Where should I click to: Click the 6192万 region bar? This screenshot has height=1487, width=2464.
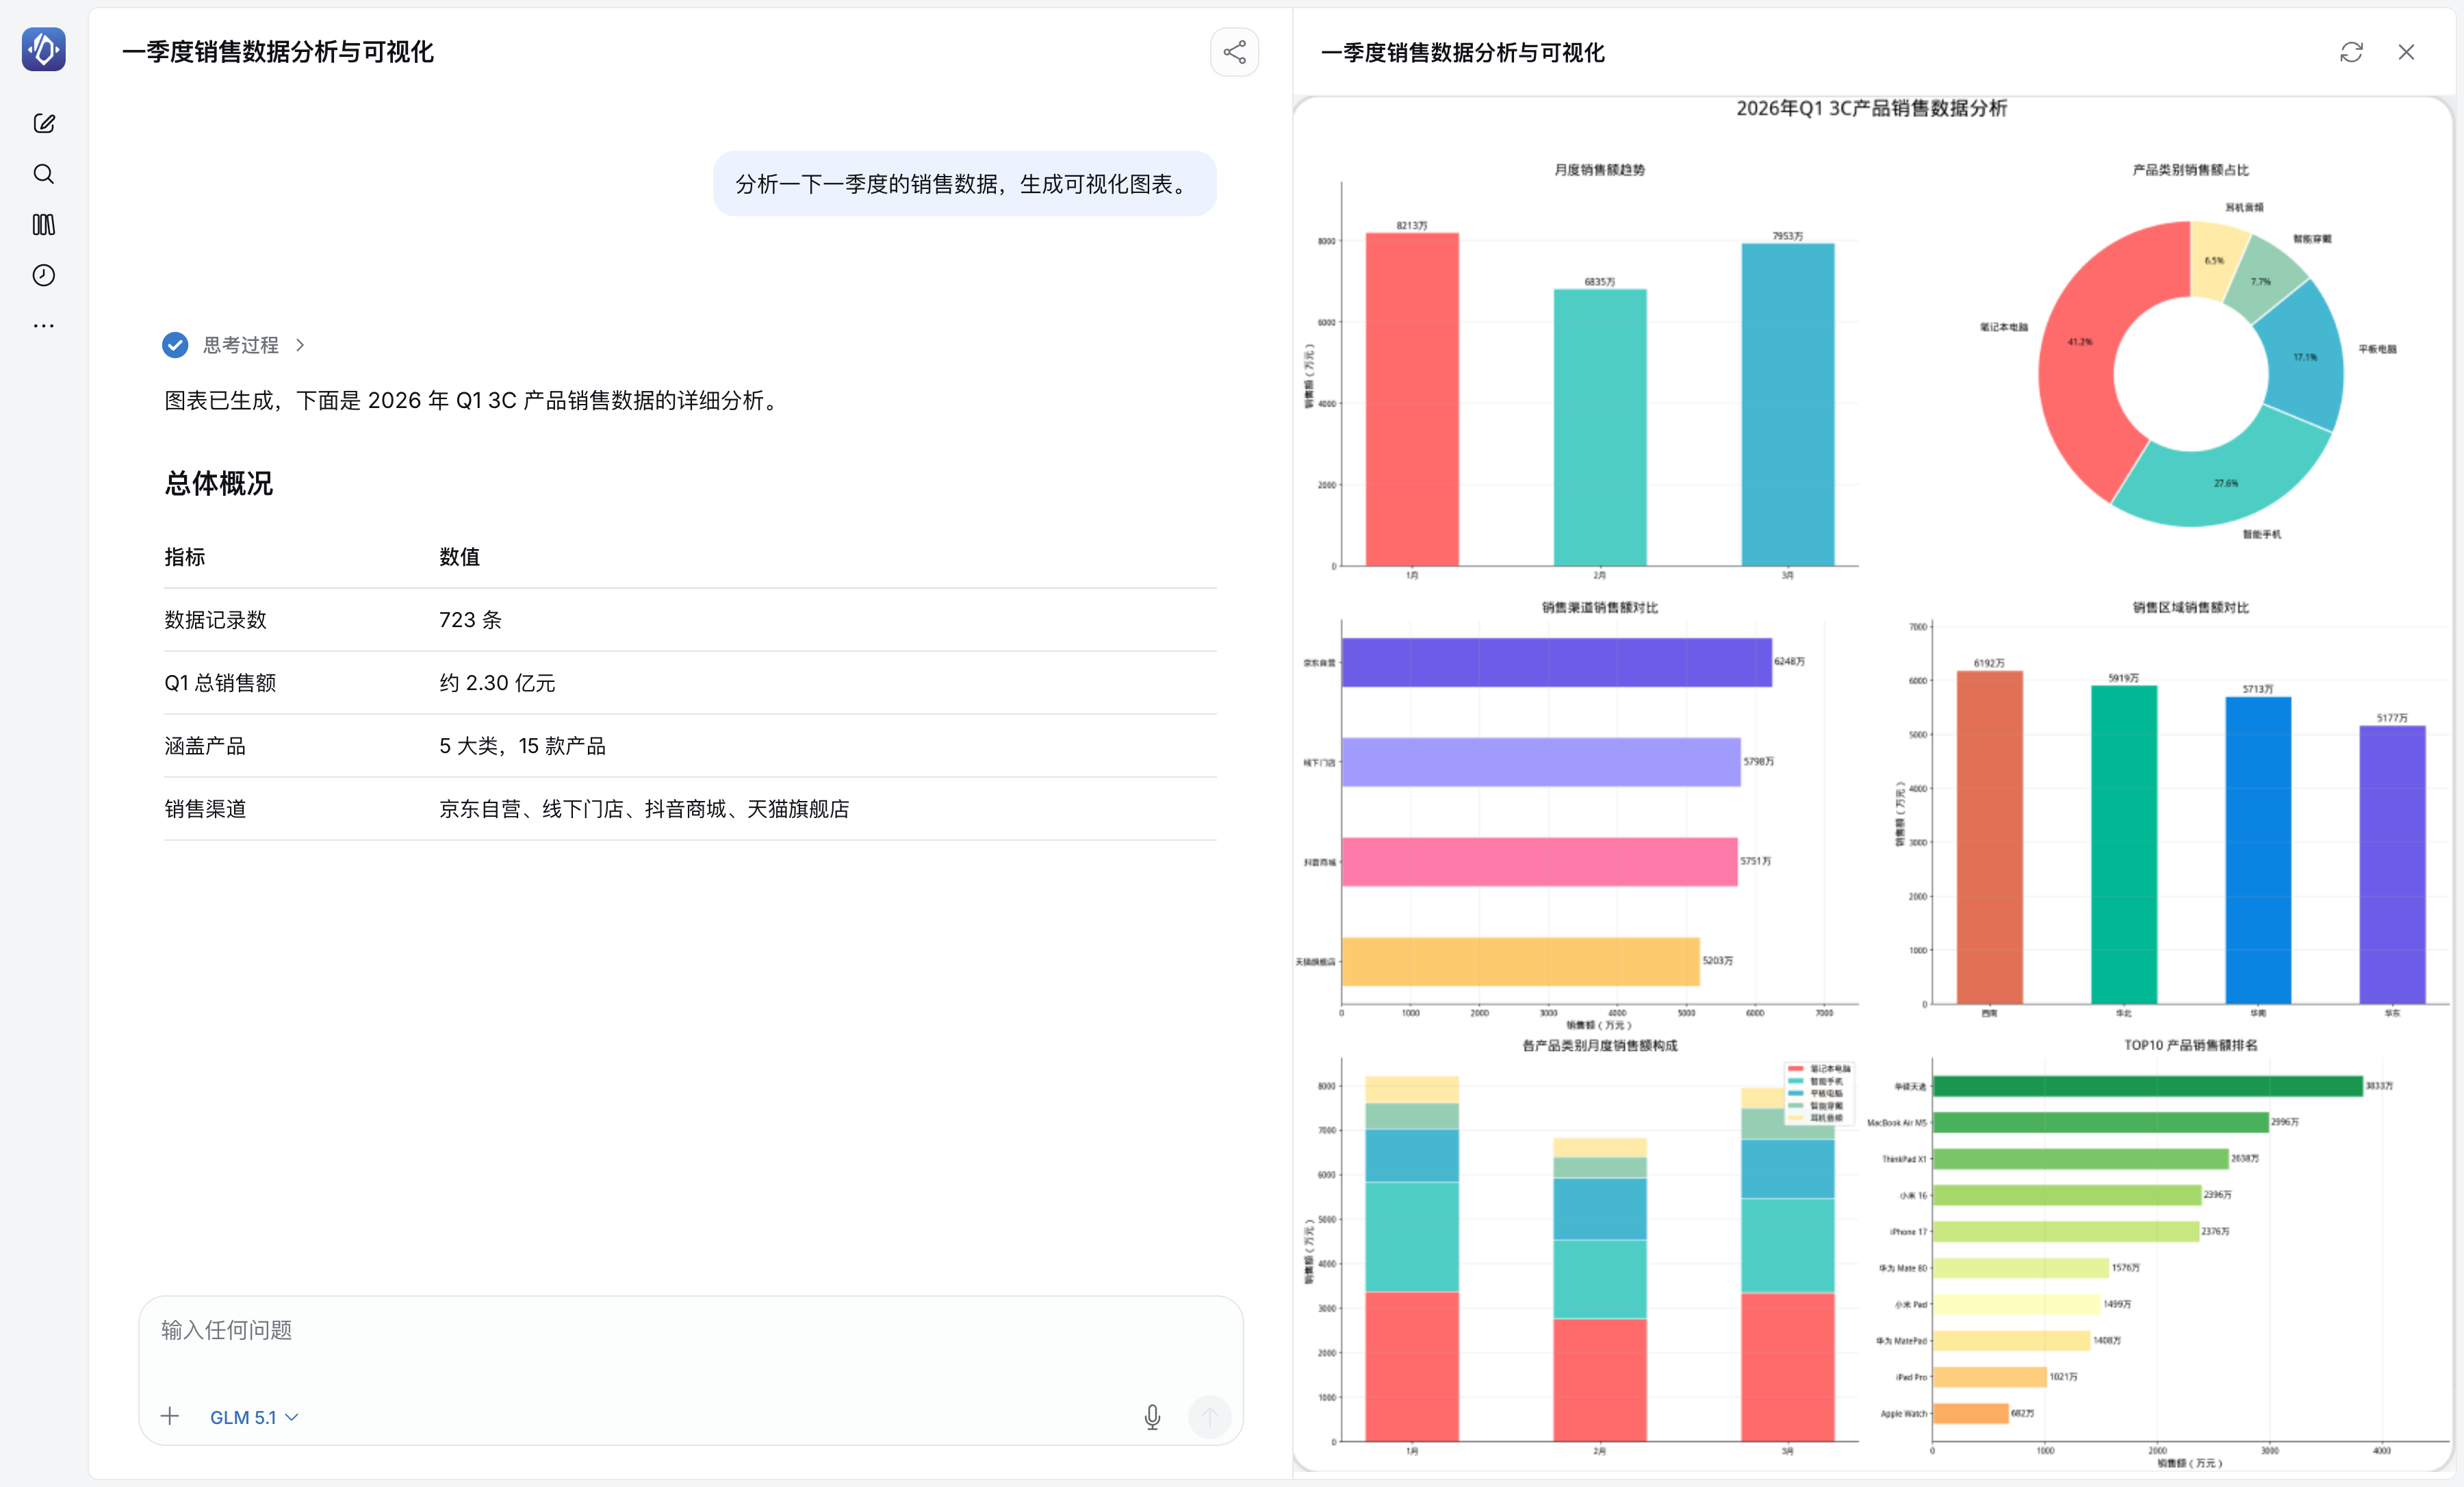coord(1989,837)
